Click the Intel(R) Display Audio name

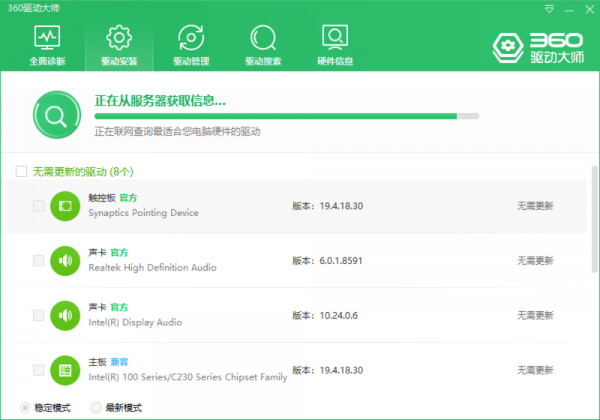(x=135, y=322)
